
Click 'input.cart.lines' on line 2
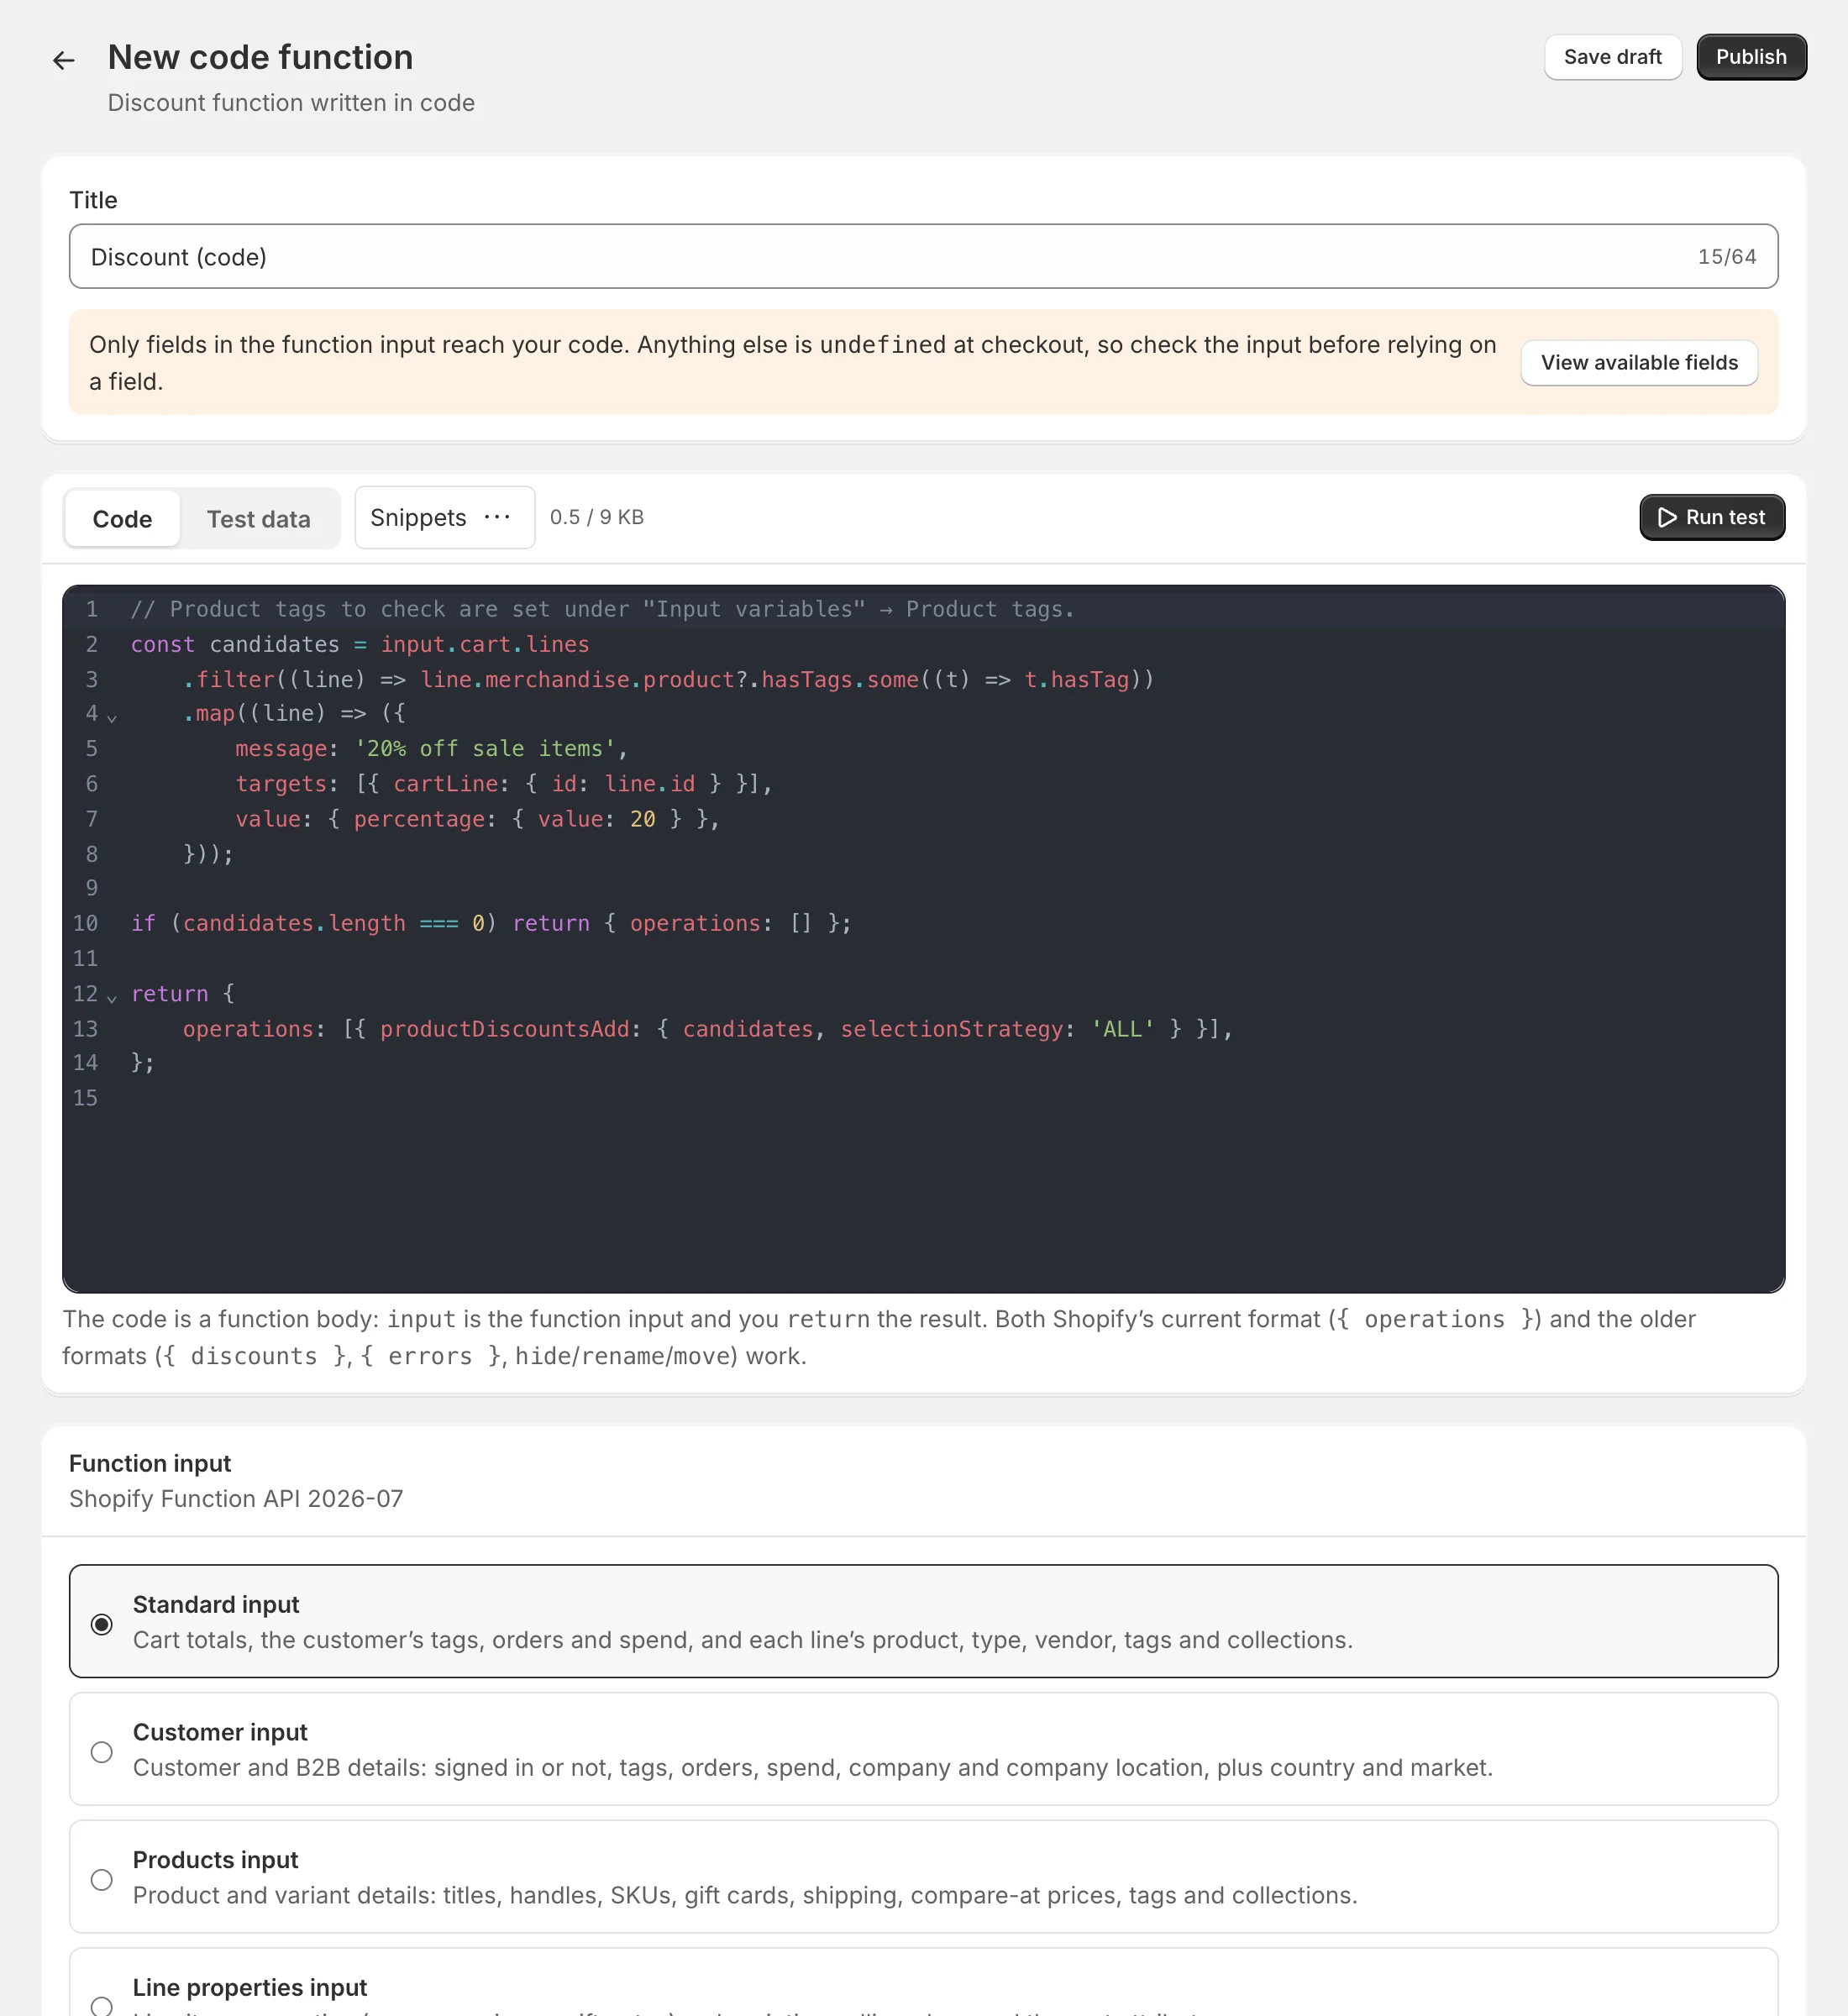(x=485, y=644)
